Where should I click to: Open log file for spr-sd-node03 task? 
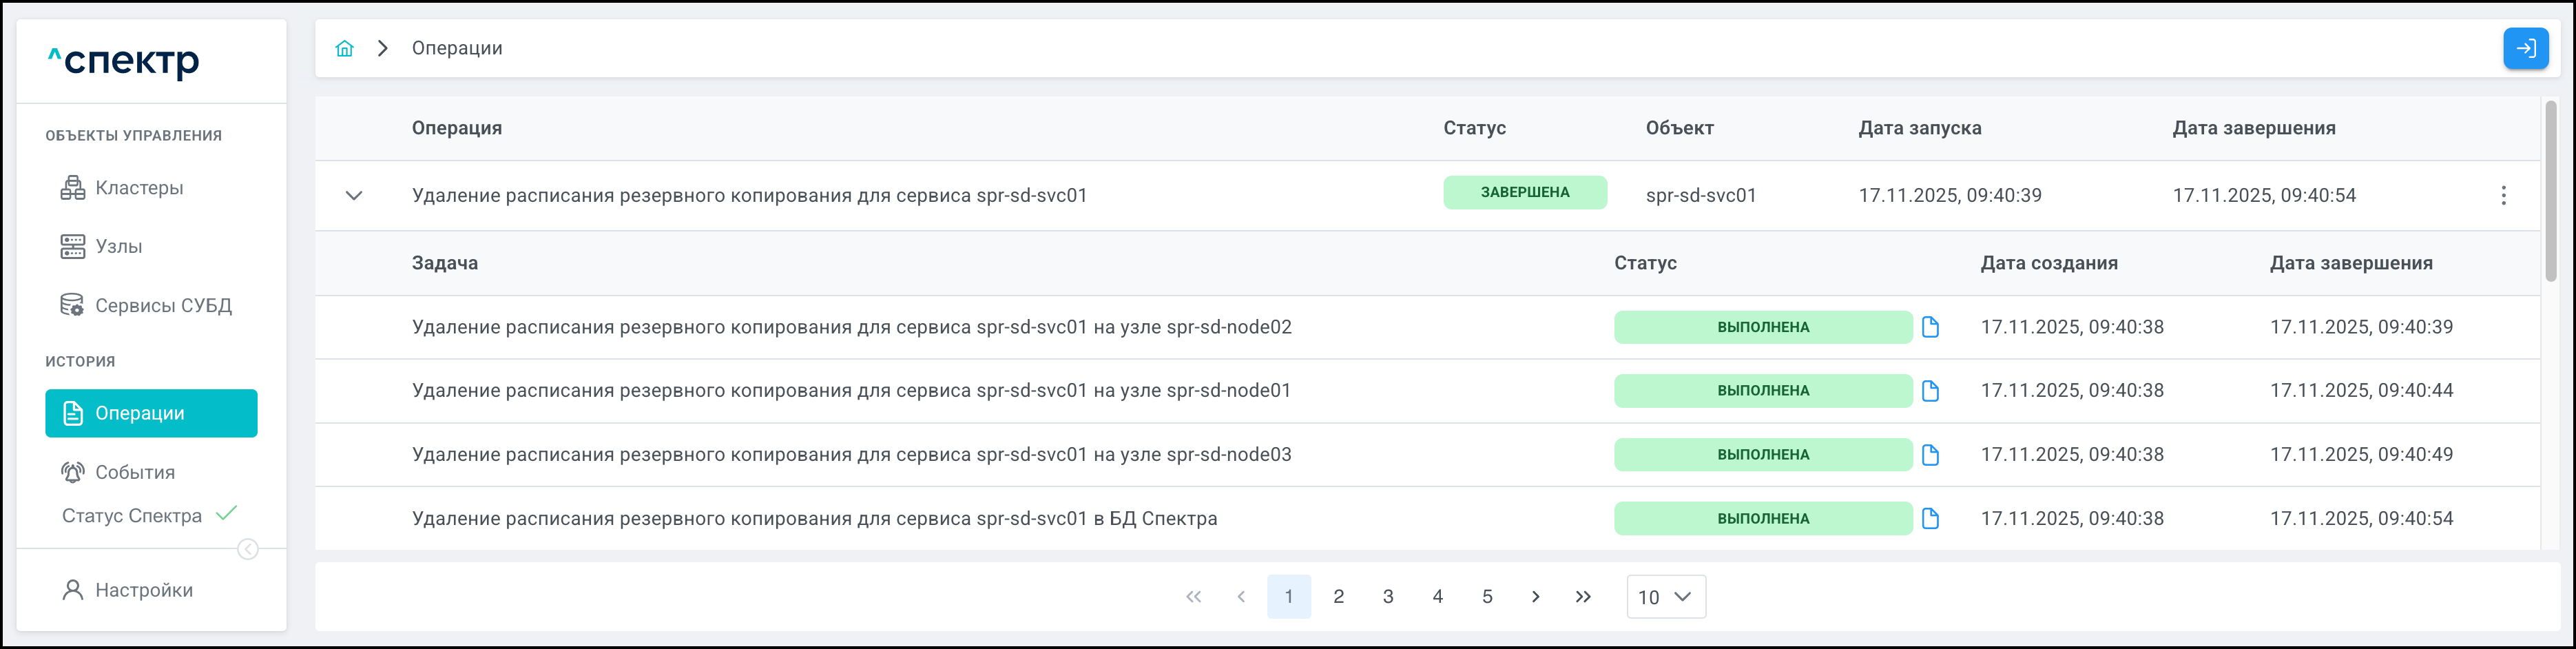[x=1930, y=455]
